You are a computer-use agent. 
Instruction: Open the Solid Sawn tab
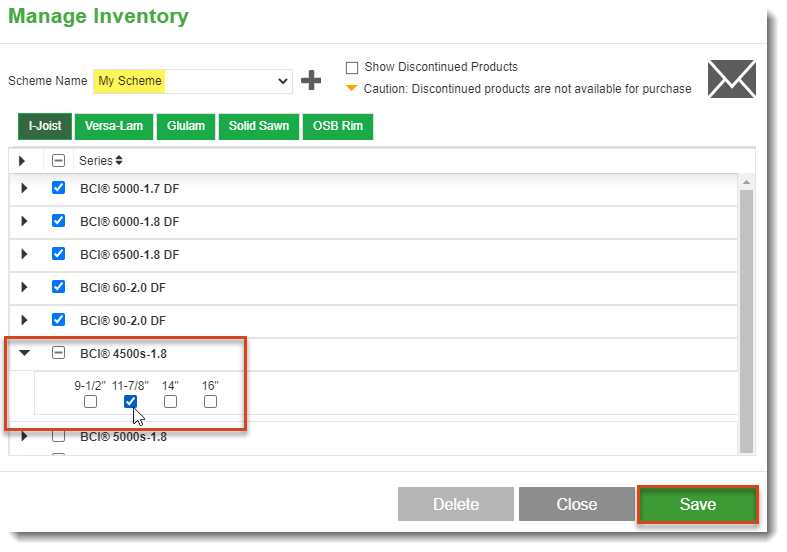(259, 126)
